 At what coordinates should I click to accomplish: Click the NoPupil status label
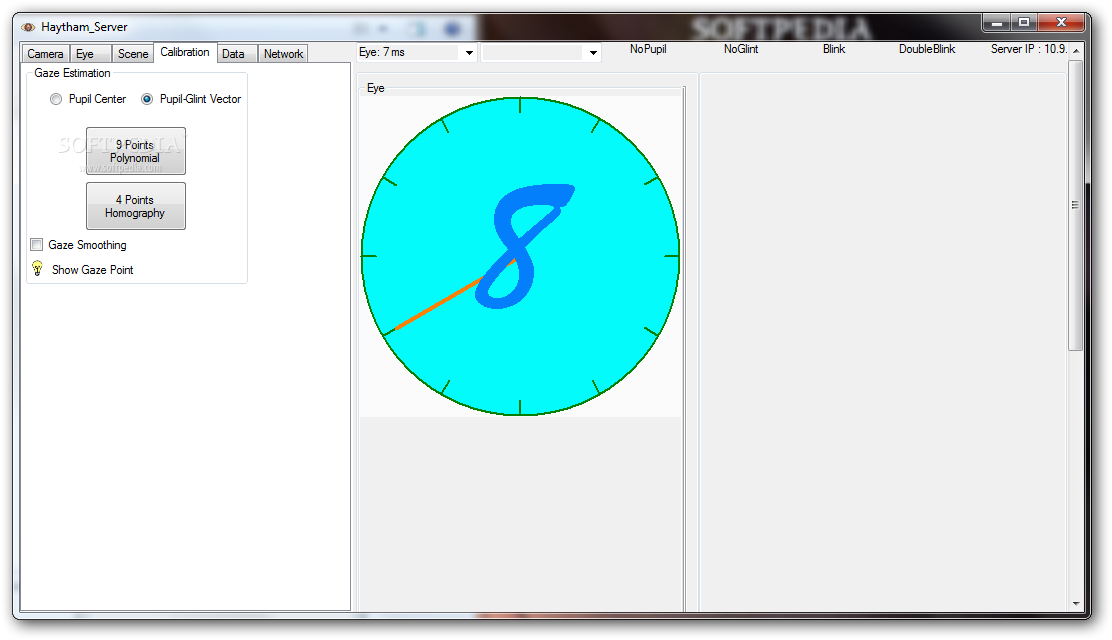pos(648,49)
